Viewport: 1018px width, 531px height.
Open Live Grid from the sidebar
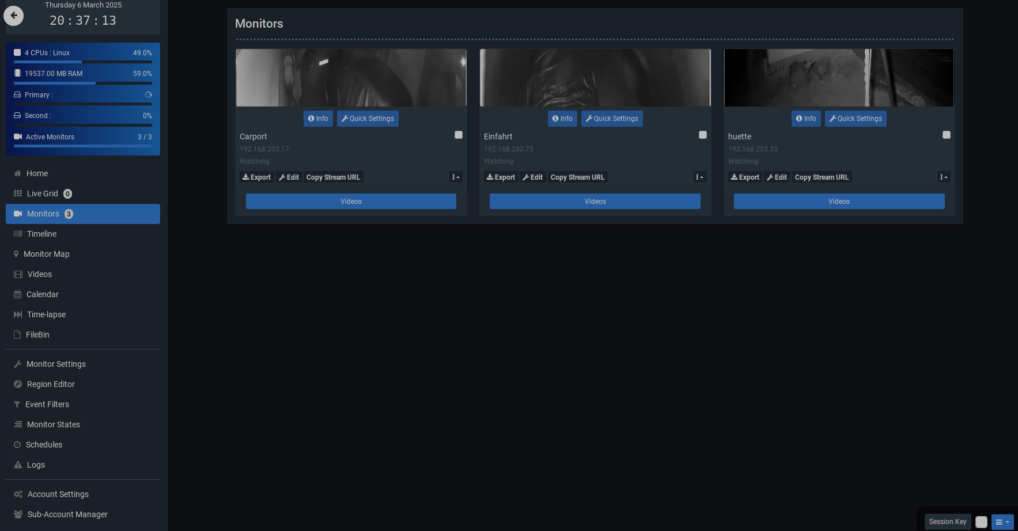click(x=42, y=193)
